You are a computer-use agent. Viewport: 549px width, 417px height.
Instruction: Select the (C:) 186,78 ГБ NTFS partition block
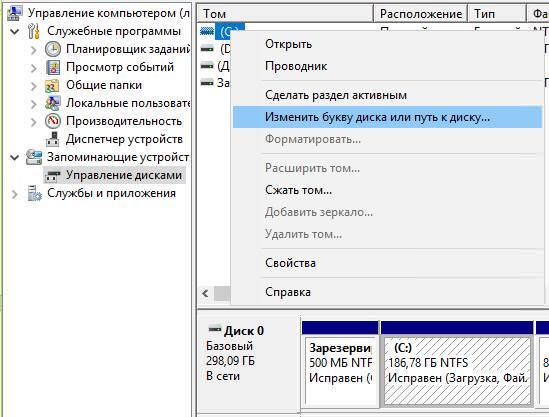point(457,370)
